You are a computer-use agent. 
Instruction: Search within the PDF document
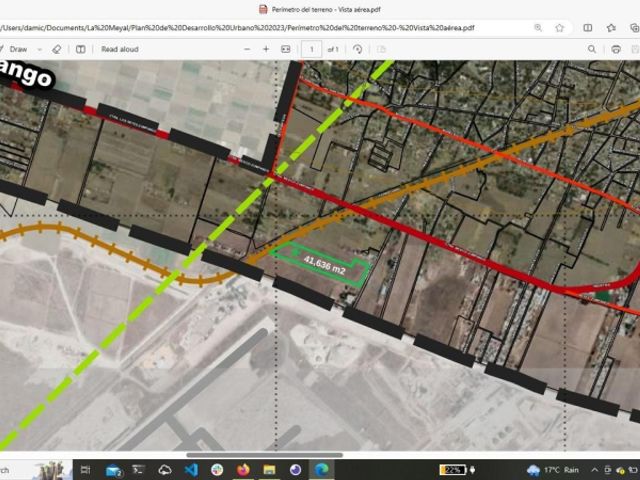[x=592, y=49]
